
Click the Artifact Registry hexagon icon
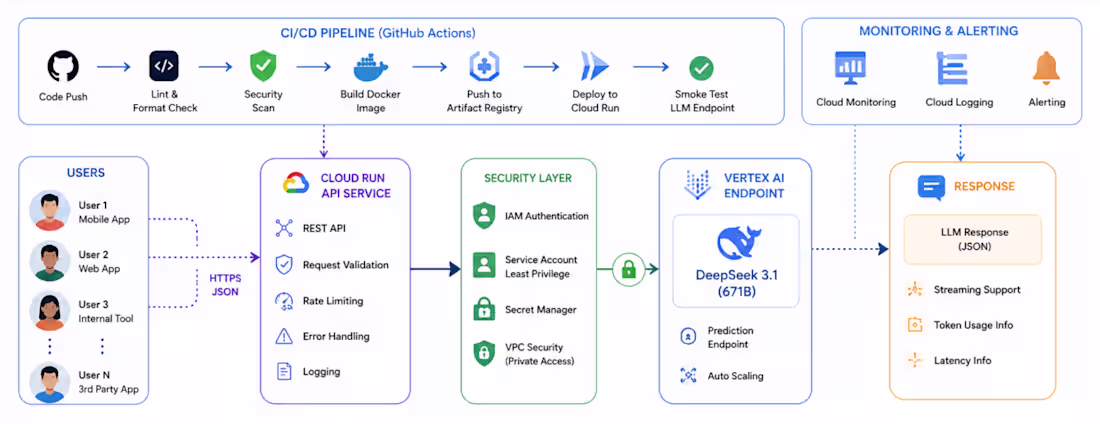484,67
